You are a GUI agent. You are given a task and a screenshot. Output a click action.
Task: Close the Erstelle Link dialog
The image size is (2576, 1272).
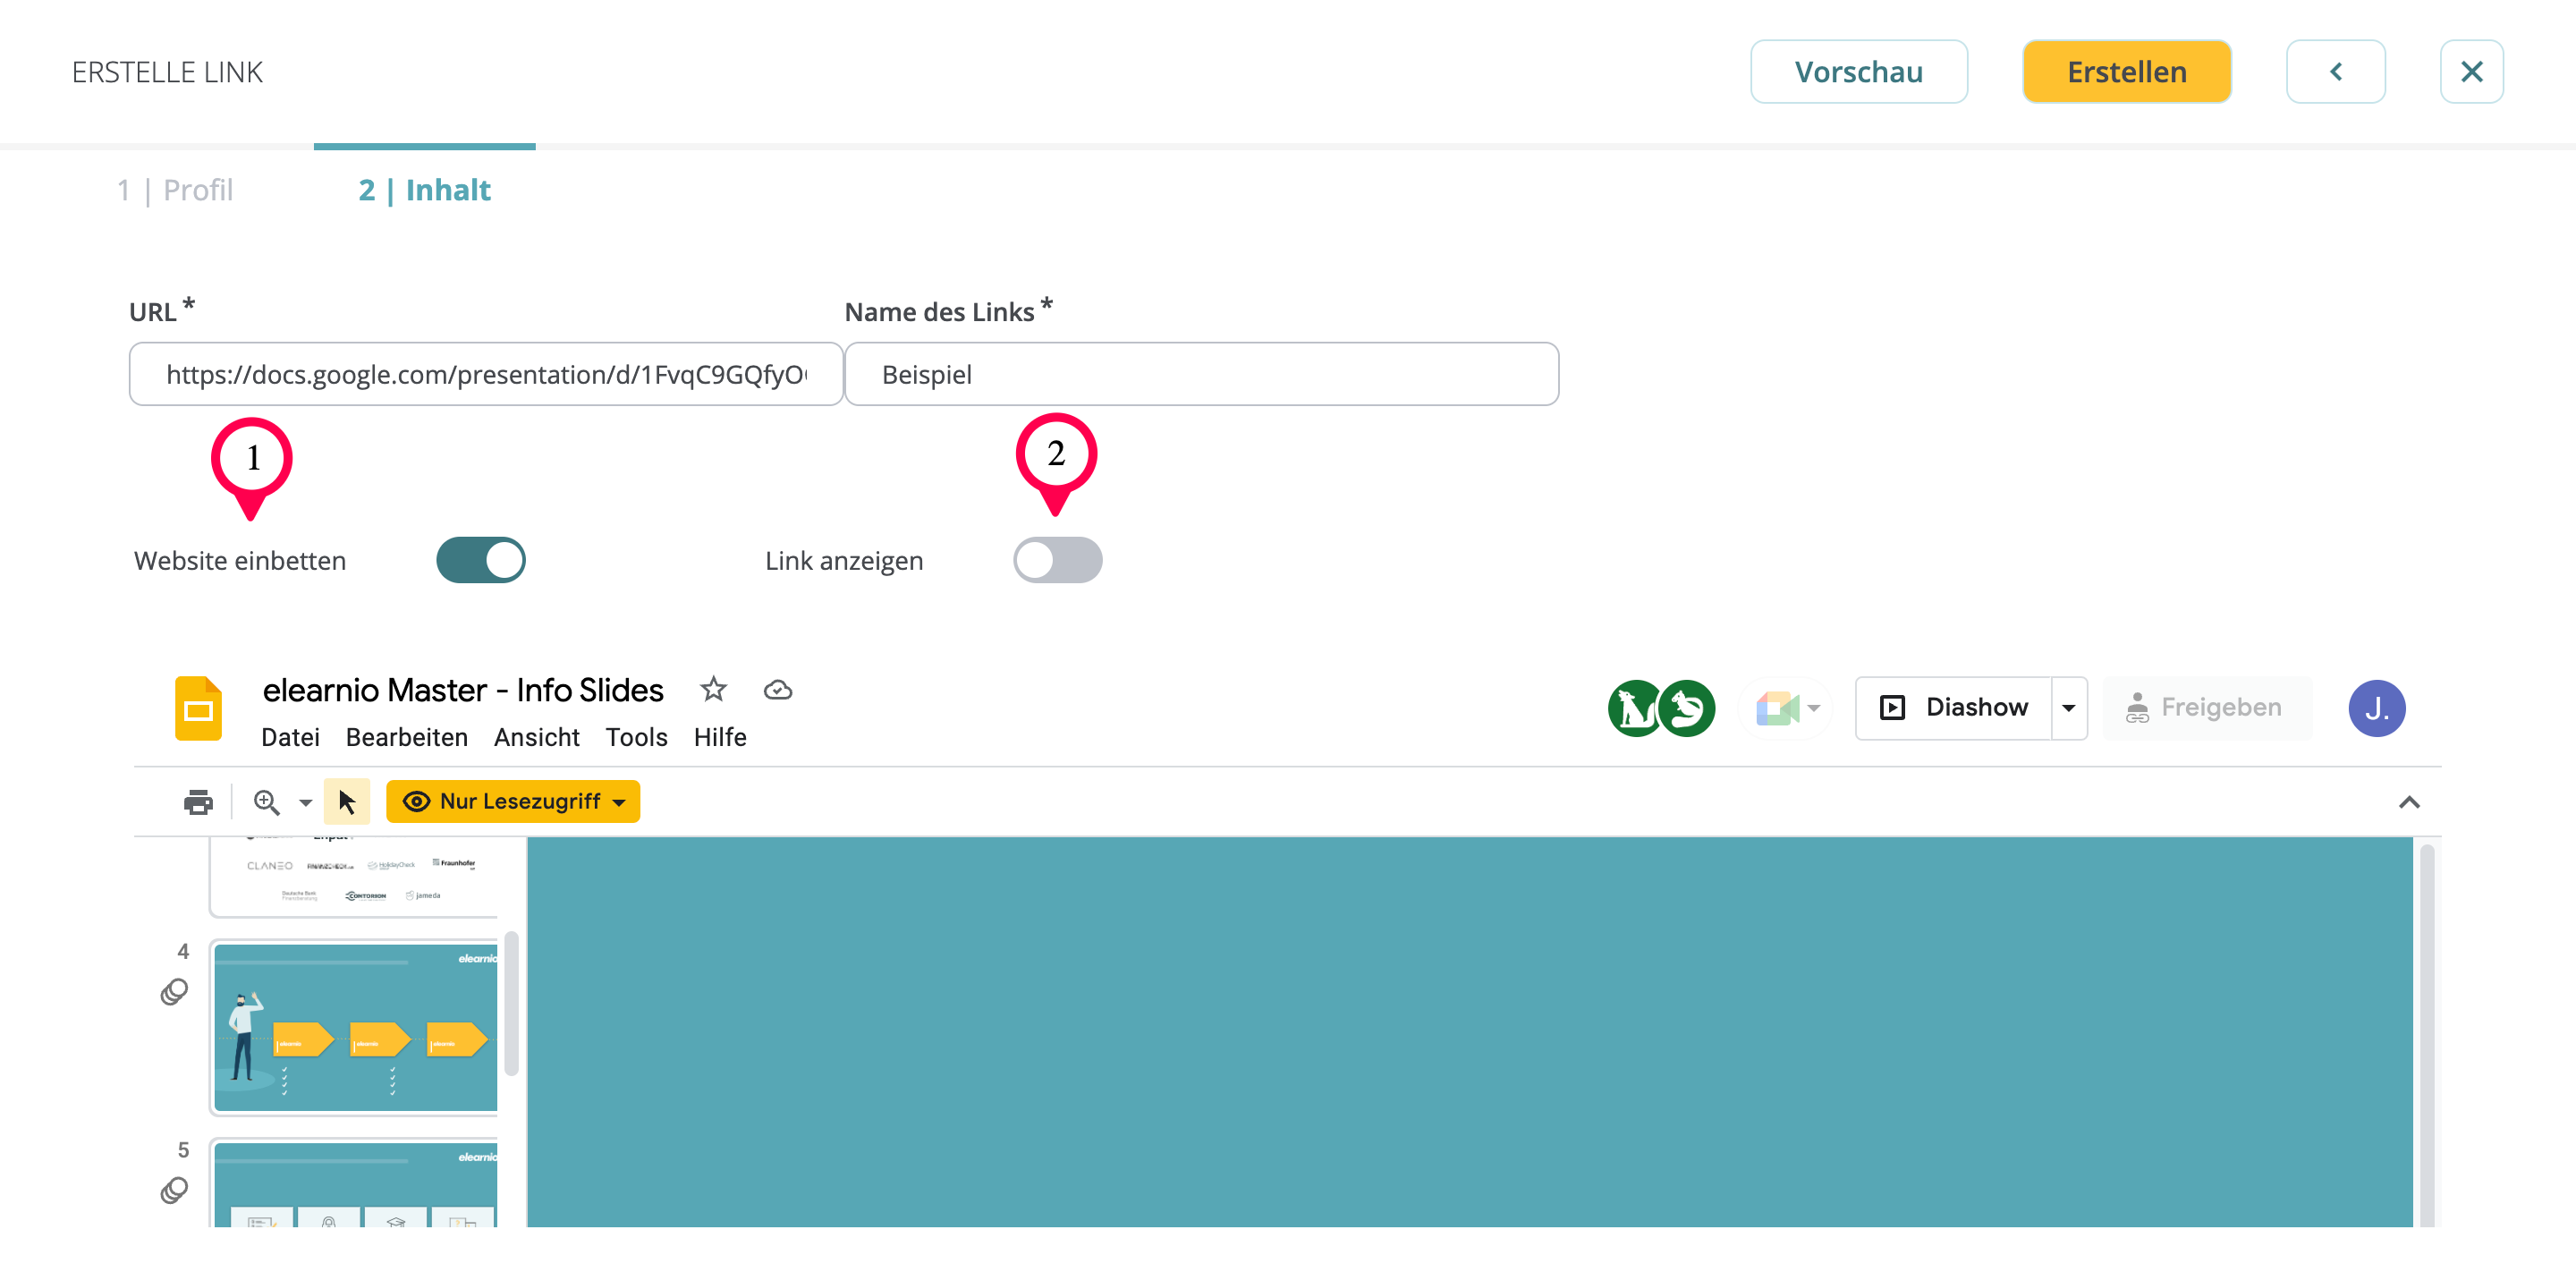(x=2471, y=72)
